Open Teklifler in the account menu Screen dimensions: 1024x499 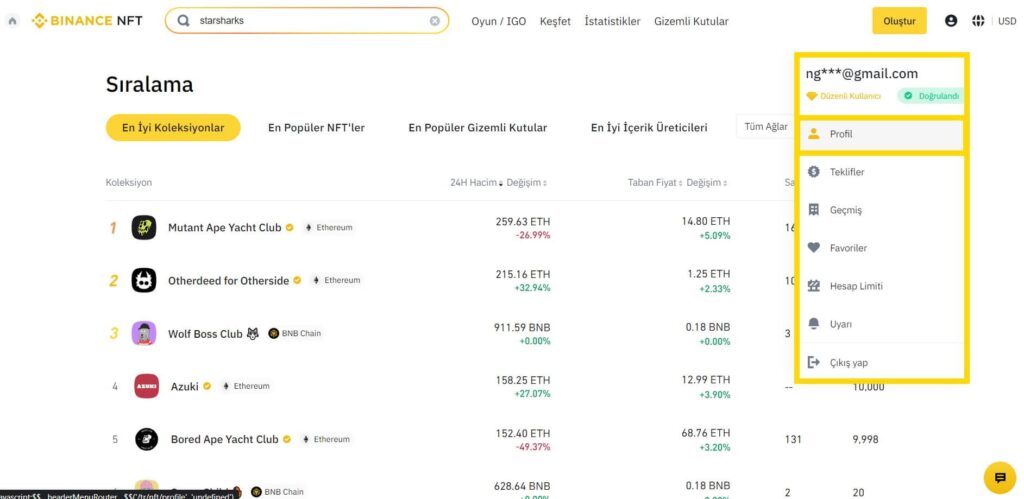point(881,172)
